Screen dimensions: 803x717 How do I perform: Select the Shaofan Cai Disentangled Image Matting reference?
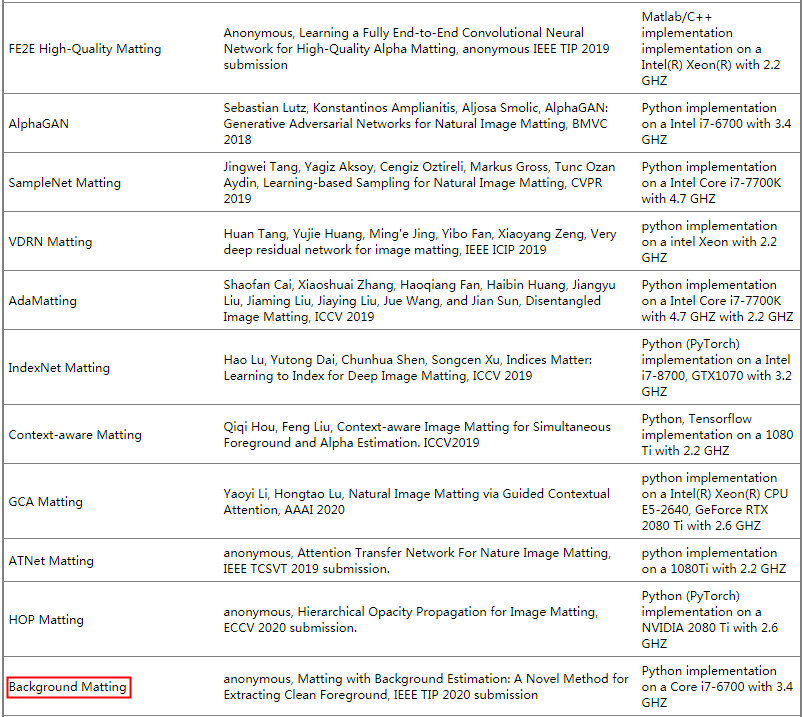pyautogui.click(x=419, y=300)
